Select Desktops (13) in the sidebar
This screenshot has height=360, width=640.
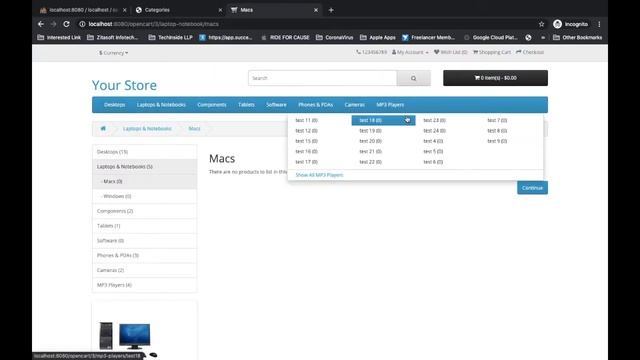[144, 152]
